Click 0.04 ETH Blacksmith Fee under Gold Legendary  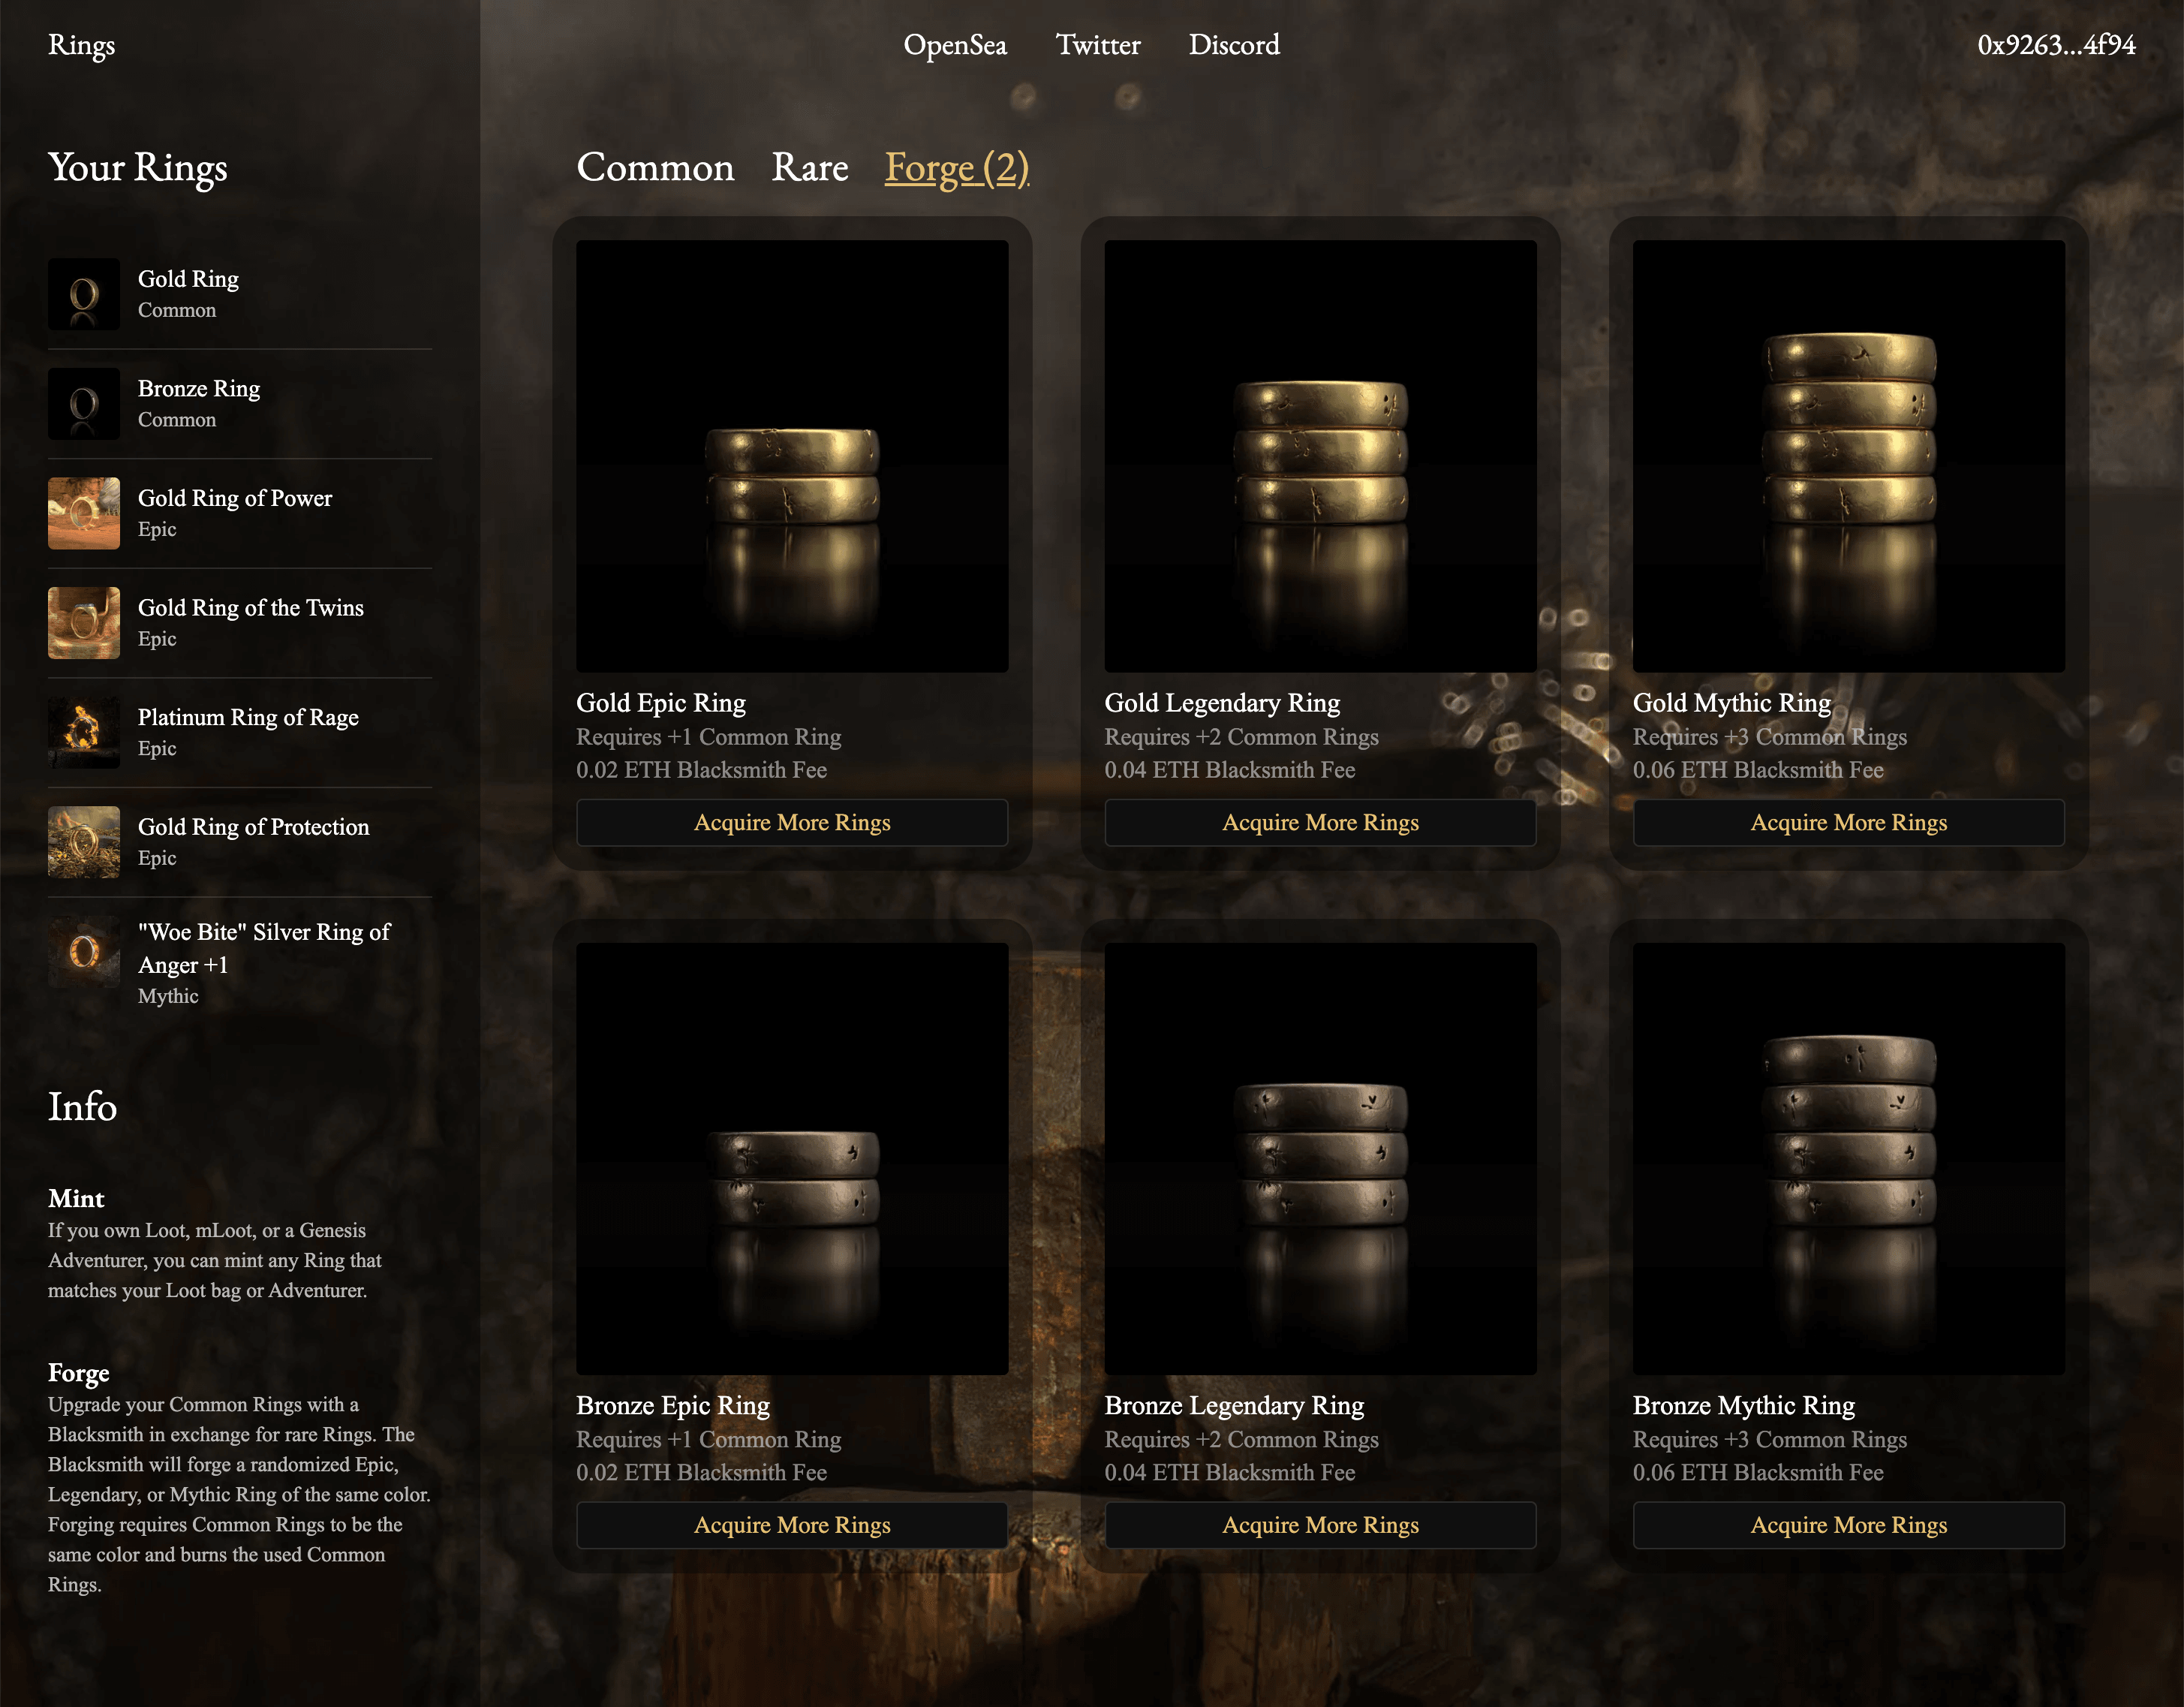pos(1230,770)
